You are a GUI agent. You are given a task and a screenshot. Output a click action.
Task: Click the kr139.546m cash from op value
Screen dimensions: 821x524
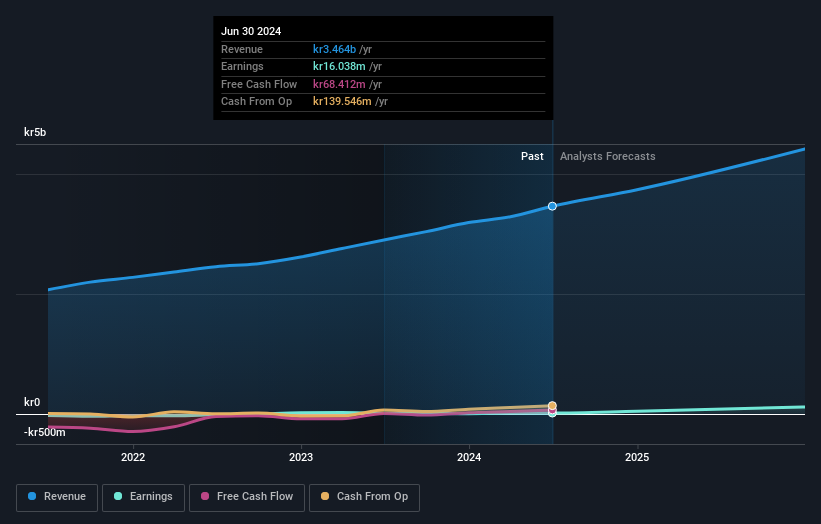point(342,102)
